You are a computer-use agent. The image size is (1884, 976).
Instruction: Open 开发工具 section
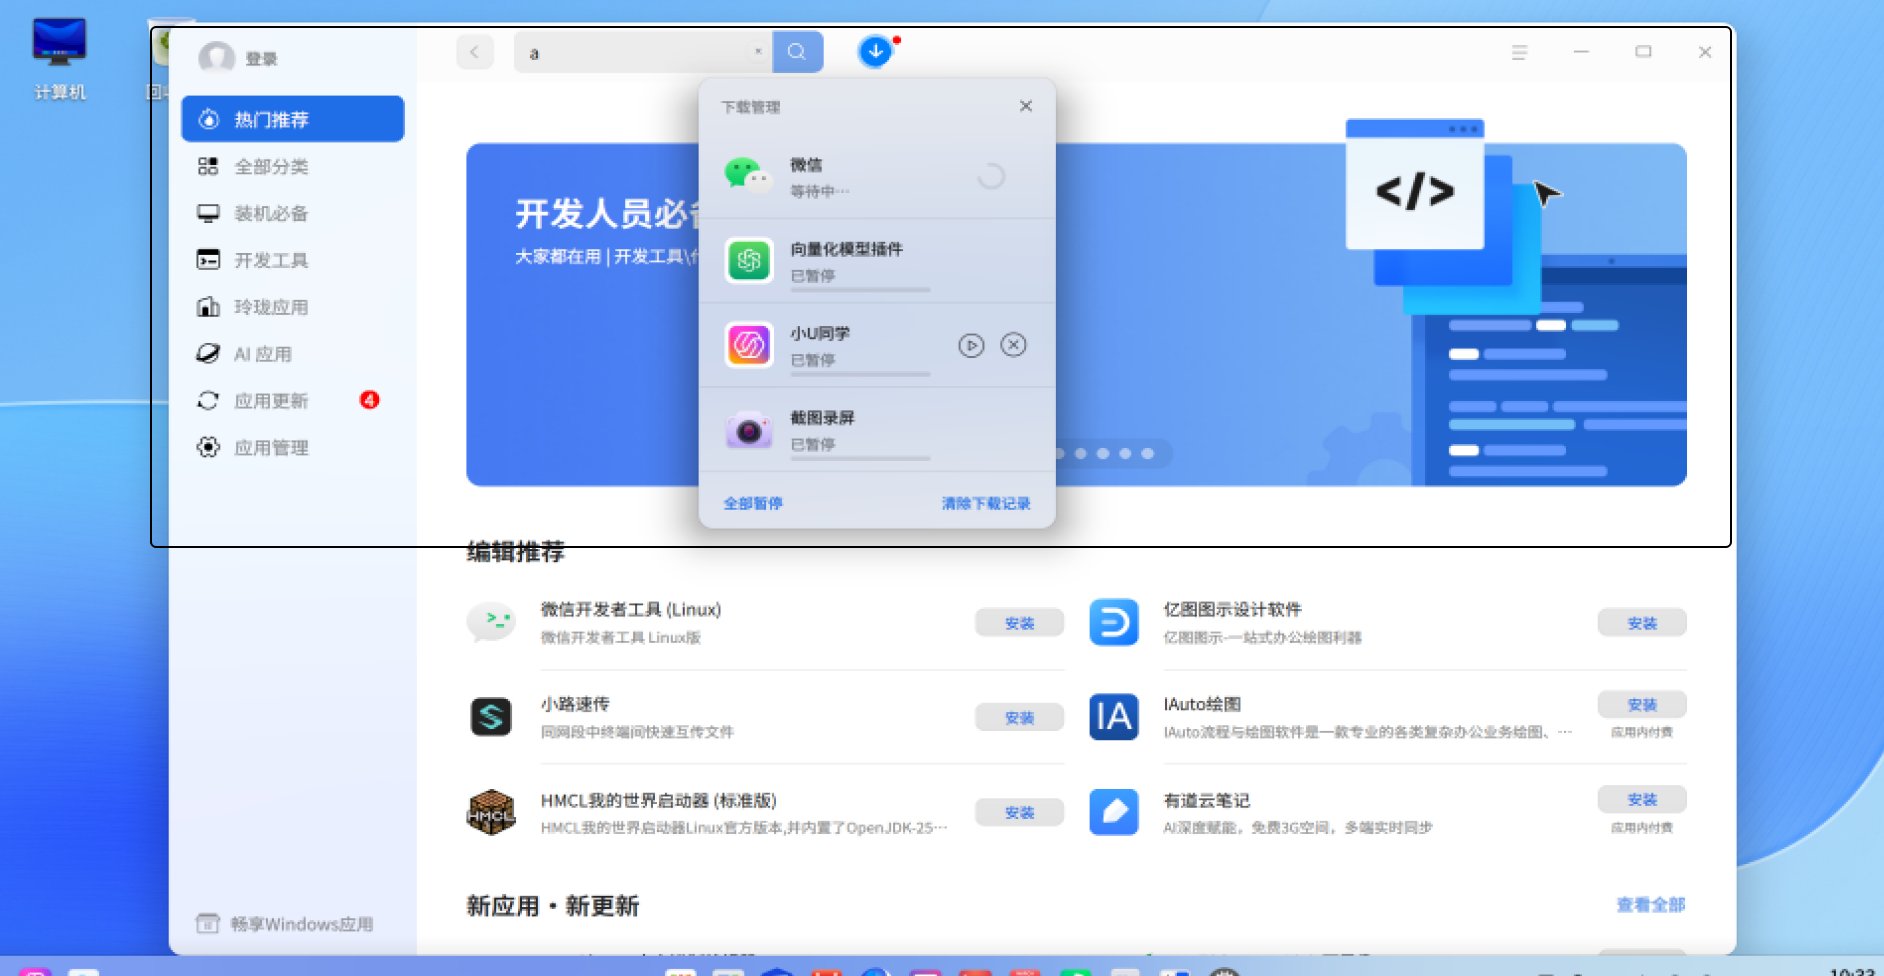[x=292, y=260]
